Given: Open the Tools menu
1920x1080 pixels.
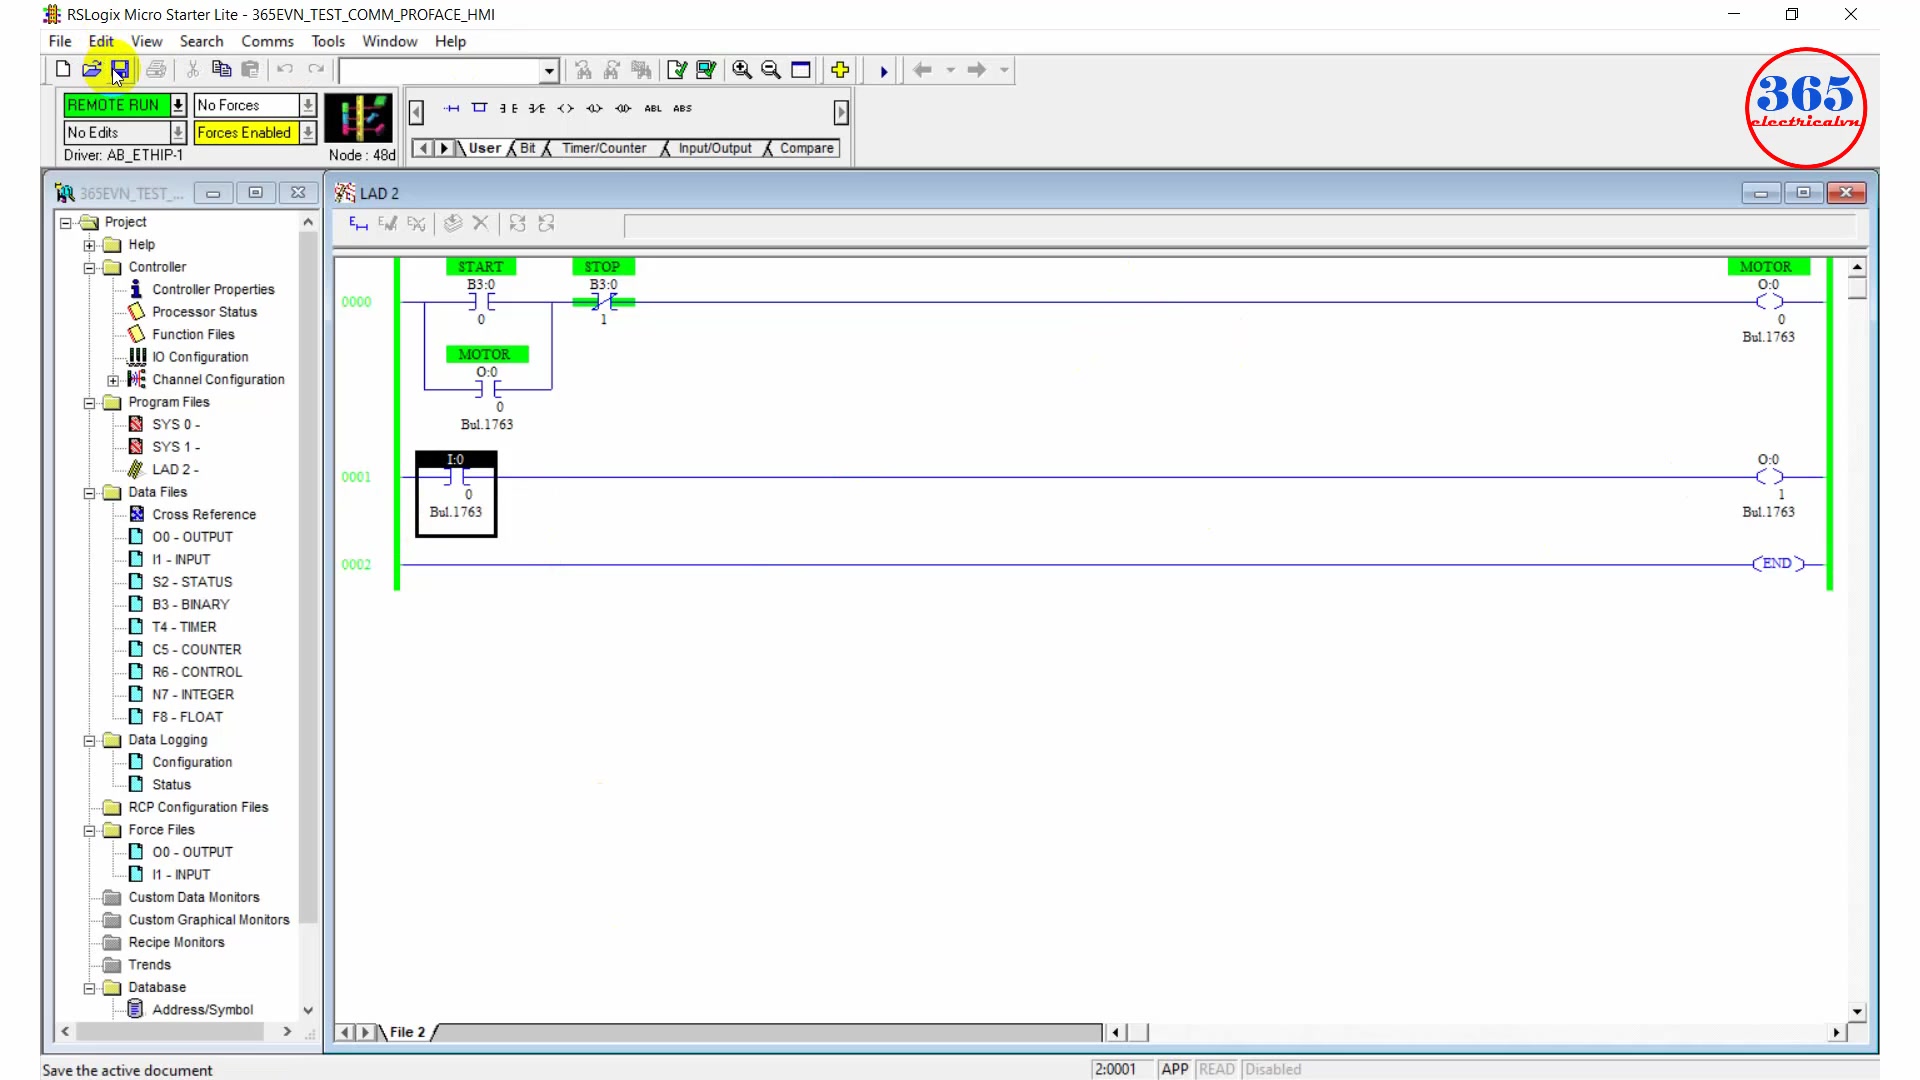Looking at the screenshot, I should pos(328,41).
